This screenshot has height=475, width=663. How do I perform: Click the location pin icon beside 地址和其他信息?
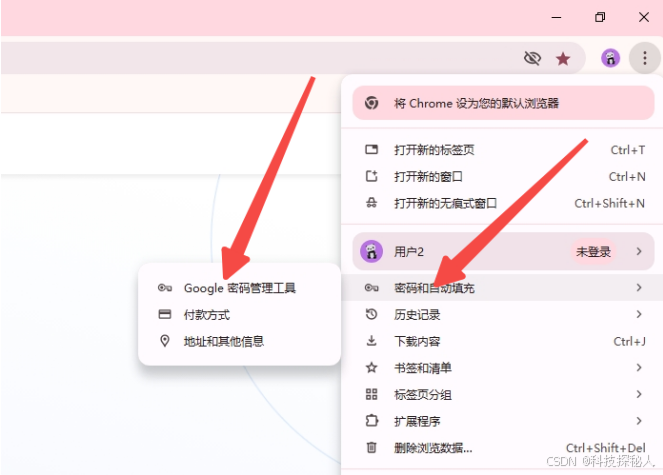[x=164, y=341]
